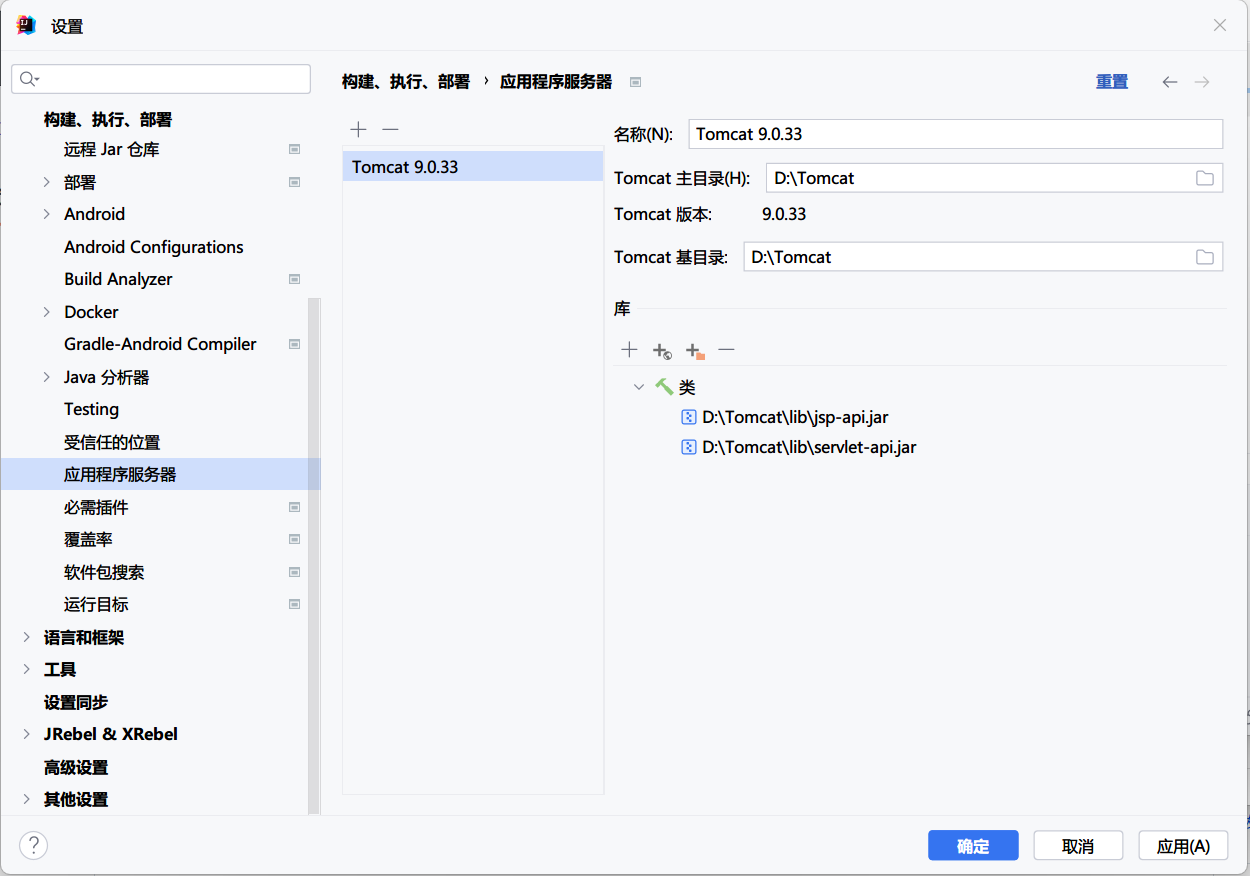1250x876 pixels.
Task: Click the 确定 button
Action: (972, 846)
